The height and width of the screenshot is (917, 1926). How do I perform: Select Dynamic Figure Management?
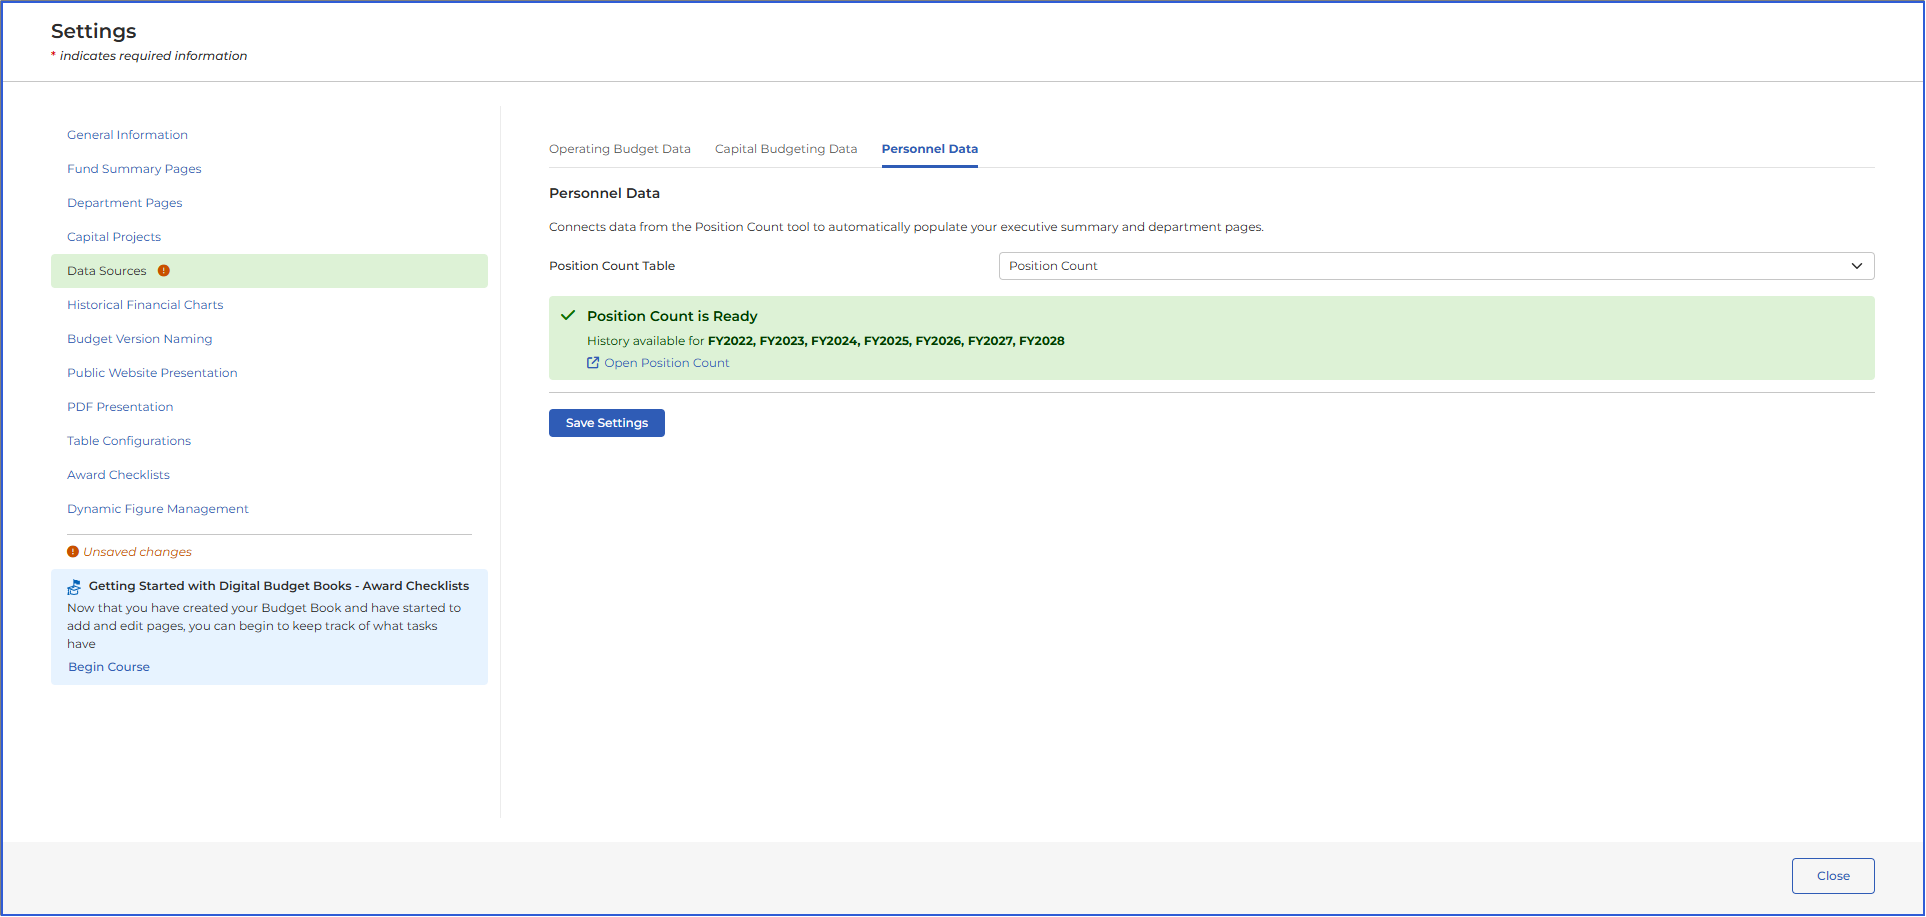158,509
